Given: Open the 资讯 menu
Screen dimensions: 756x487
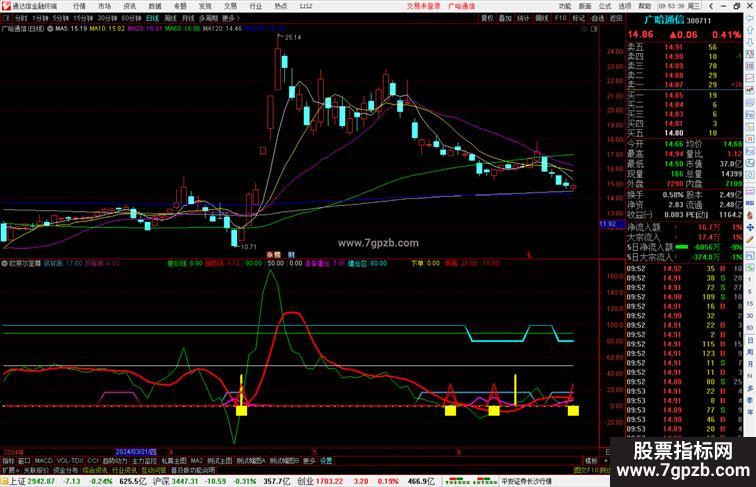Looking at the screenshot, I should tap(130, 6).
